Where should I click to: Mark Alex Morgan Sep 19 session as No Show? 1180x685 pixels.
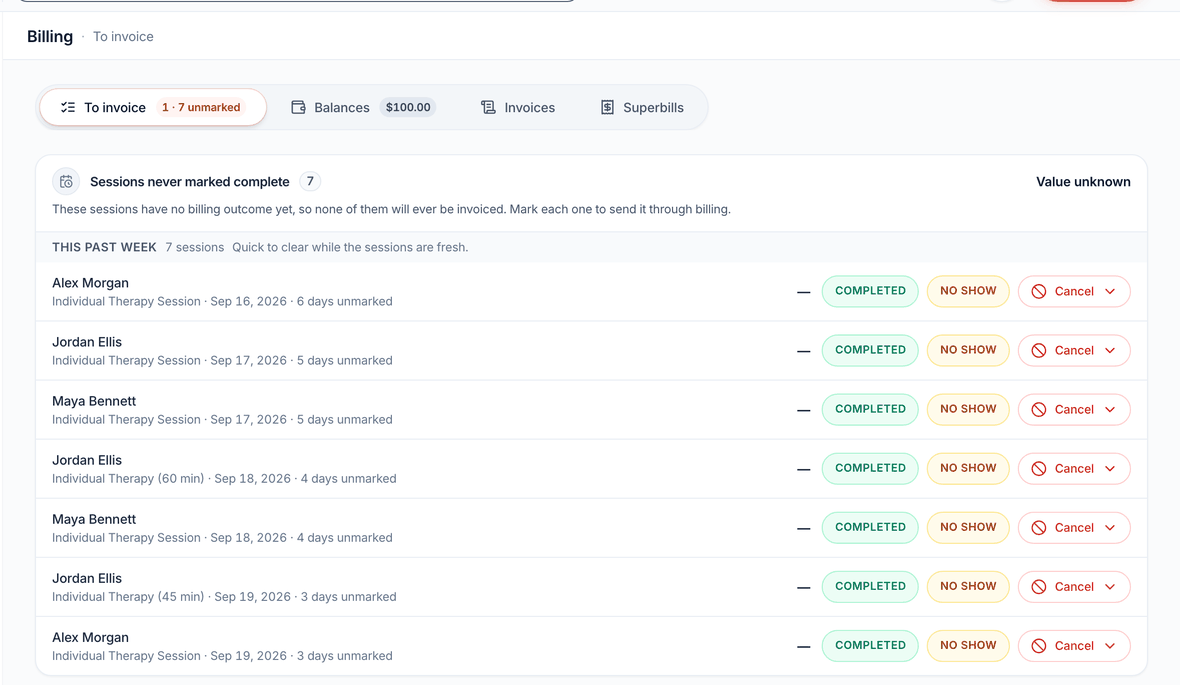coord(968,646)
